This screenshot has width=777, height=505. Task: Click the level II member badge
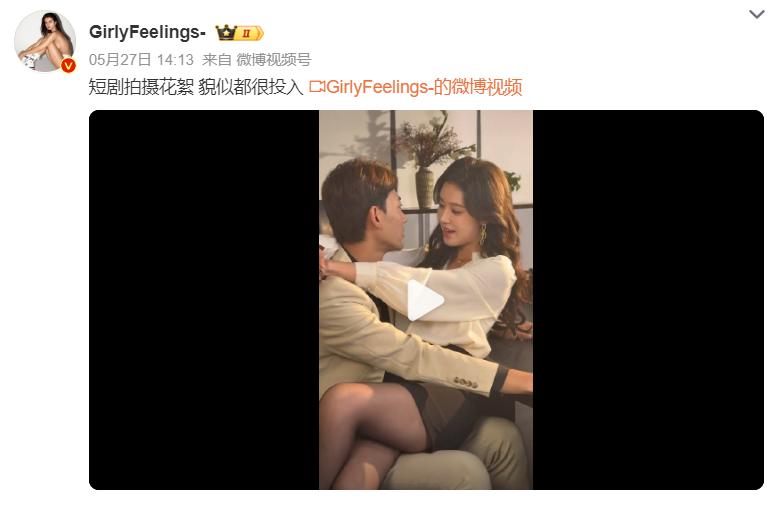(250, 33)
